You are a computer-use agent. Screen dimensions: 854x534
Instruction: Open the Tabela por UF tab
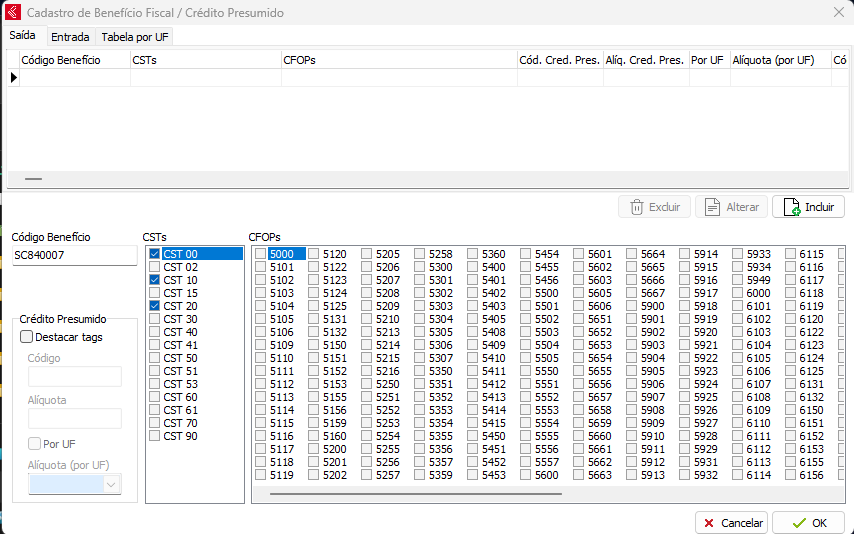pos(134,37)
